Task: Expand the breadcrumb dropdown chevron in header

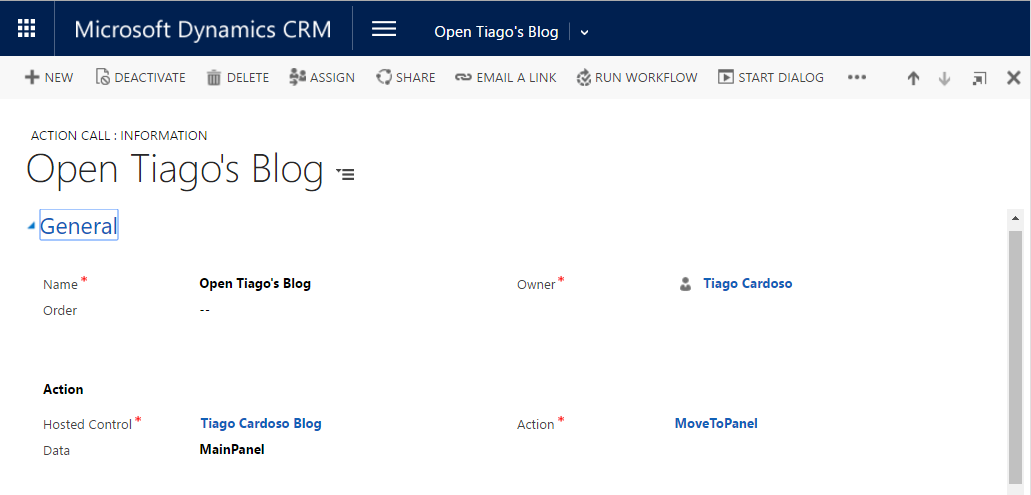Action: (x=585, y=32)
